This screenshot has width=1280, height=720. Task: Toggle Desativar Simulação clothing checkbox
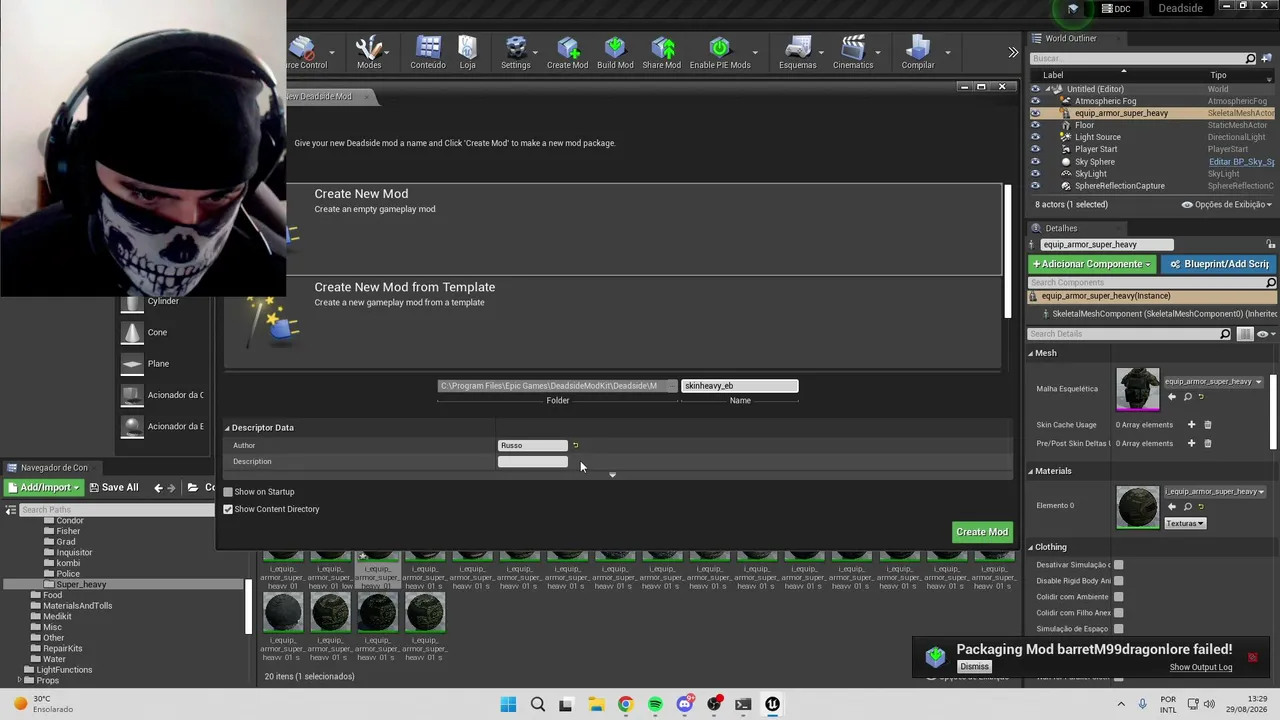tap(1118, 565)
